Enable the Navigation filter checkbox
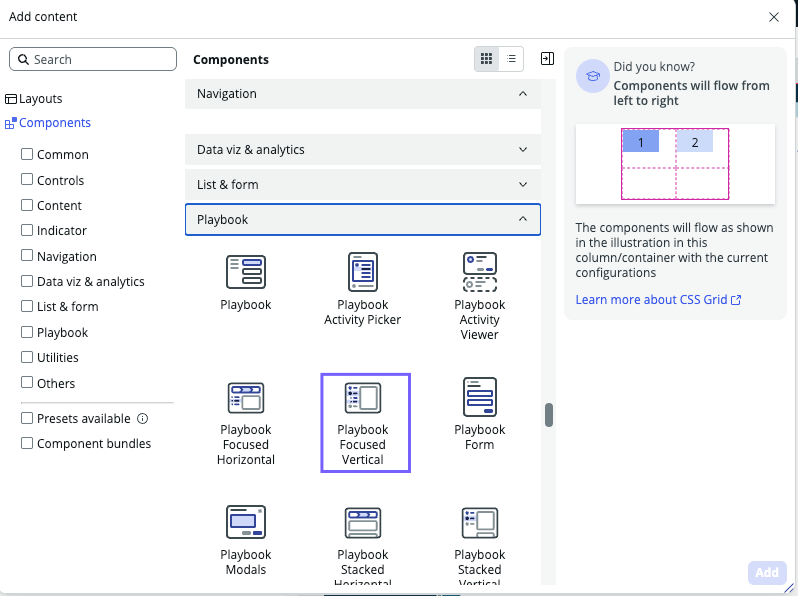The width and height of the screenshot is (798, 596). [x=27, y=256]
